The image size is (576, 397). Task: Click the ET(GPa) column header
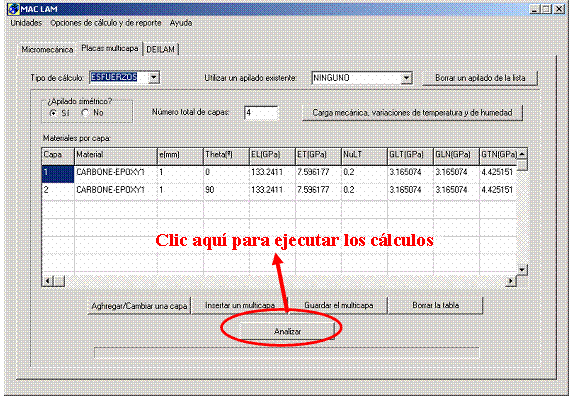[x=318, y=155]
